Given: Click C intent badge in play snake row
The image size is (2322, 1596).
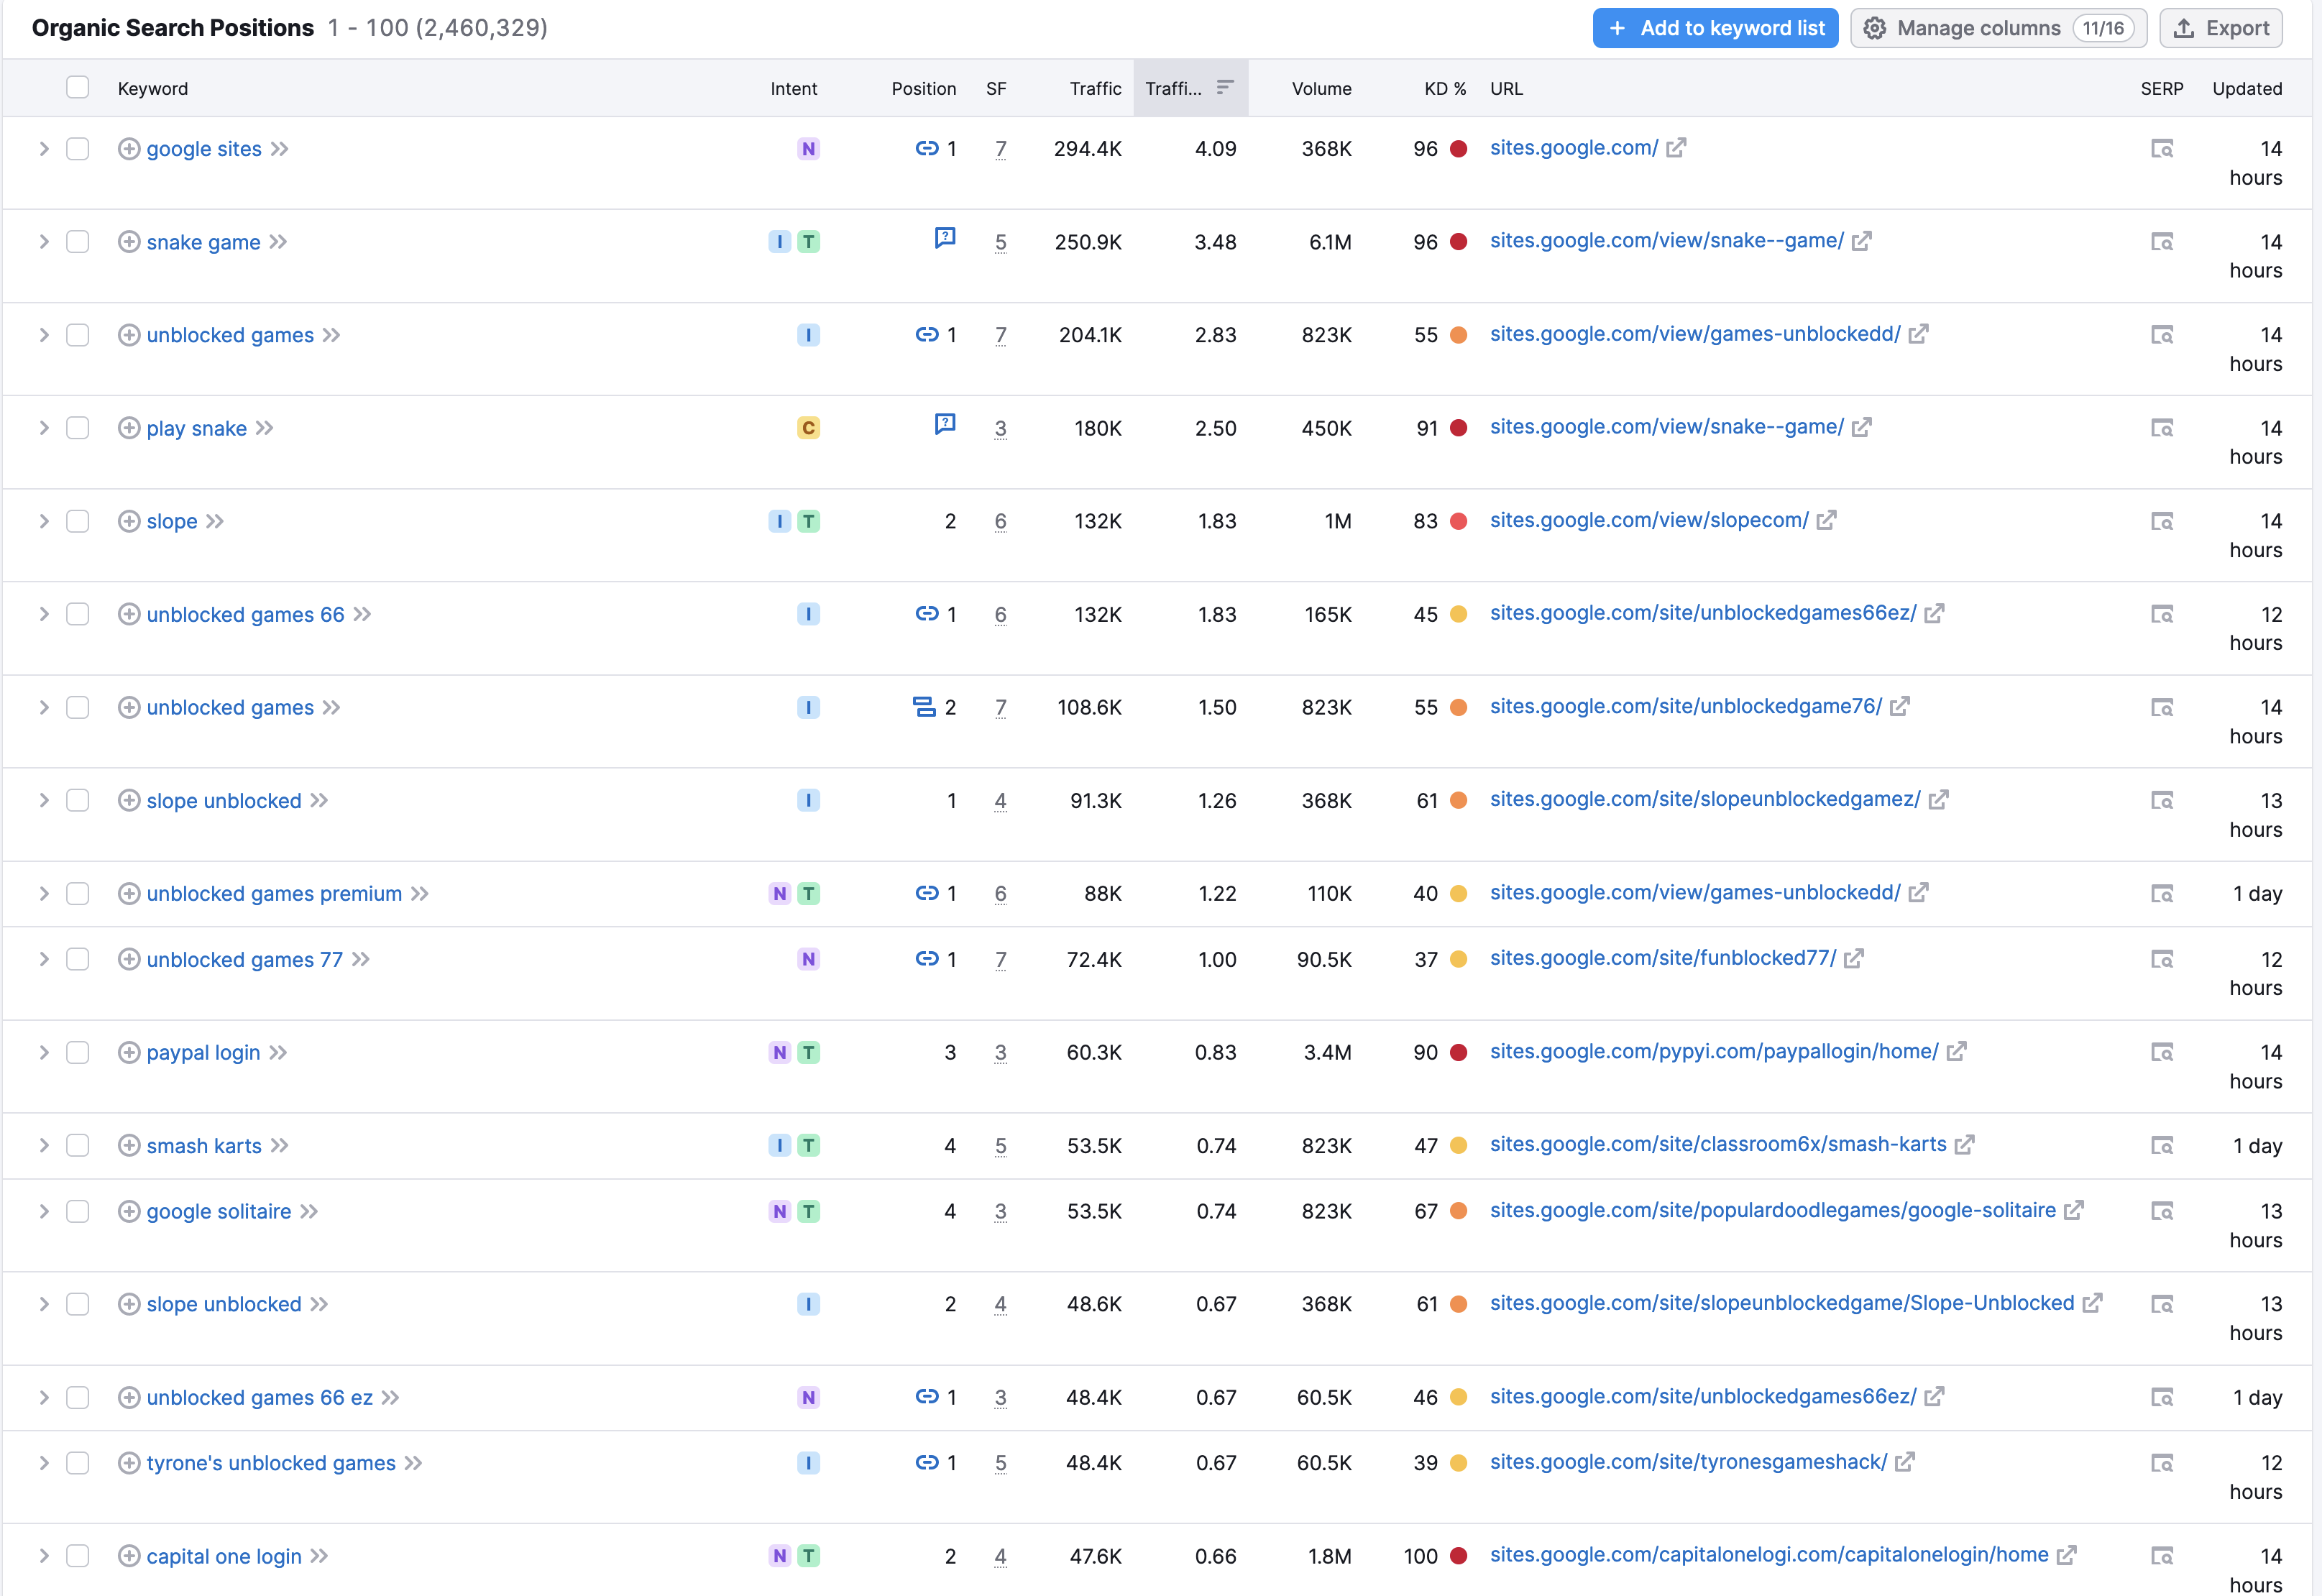Looking at the screenshot, I should (x=808, y=428).
